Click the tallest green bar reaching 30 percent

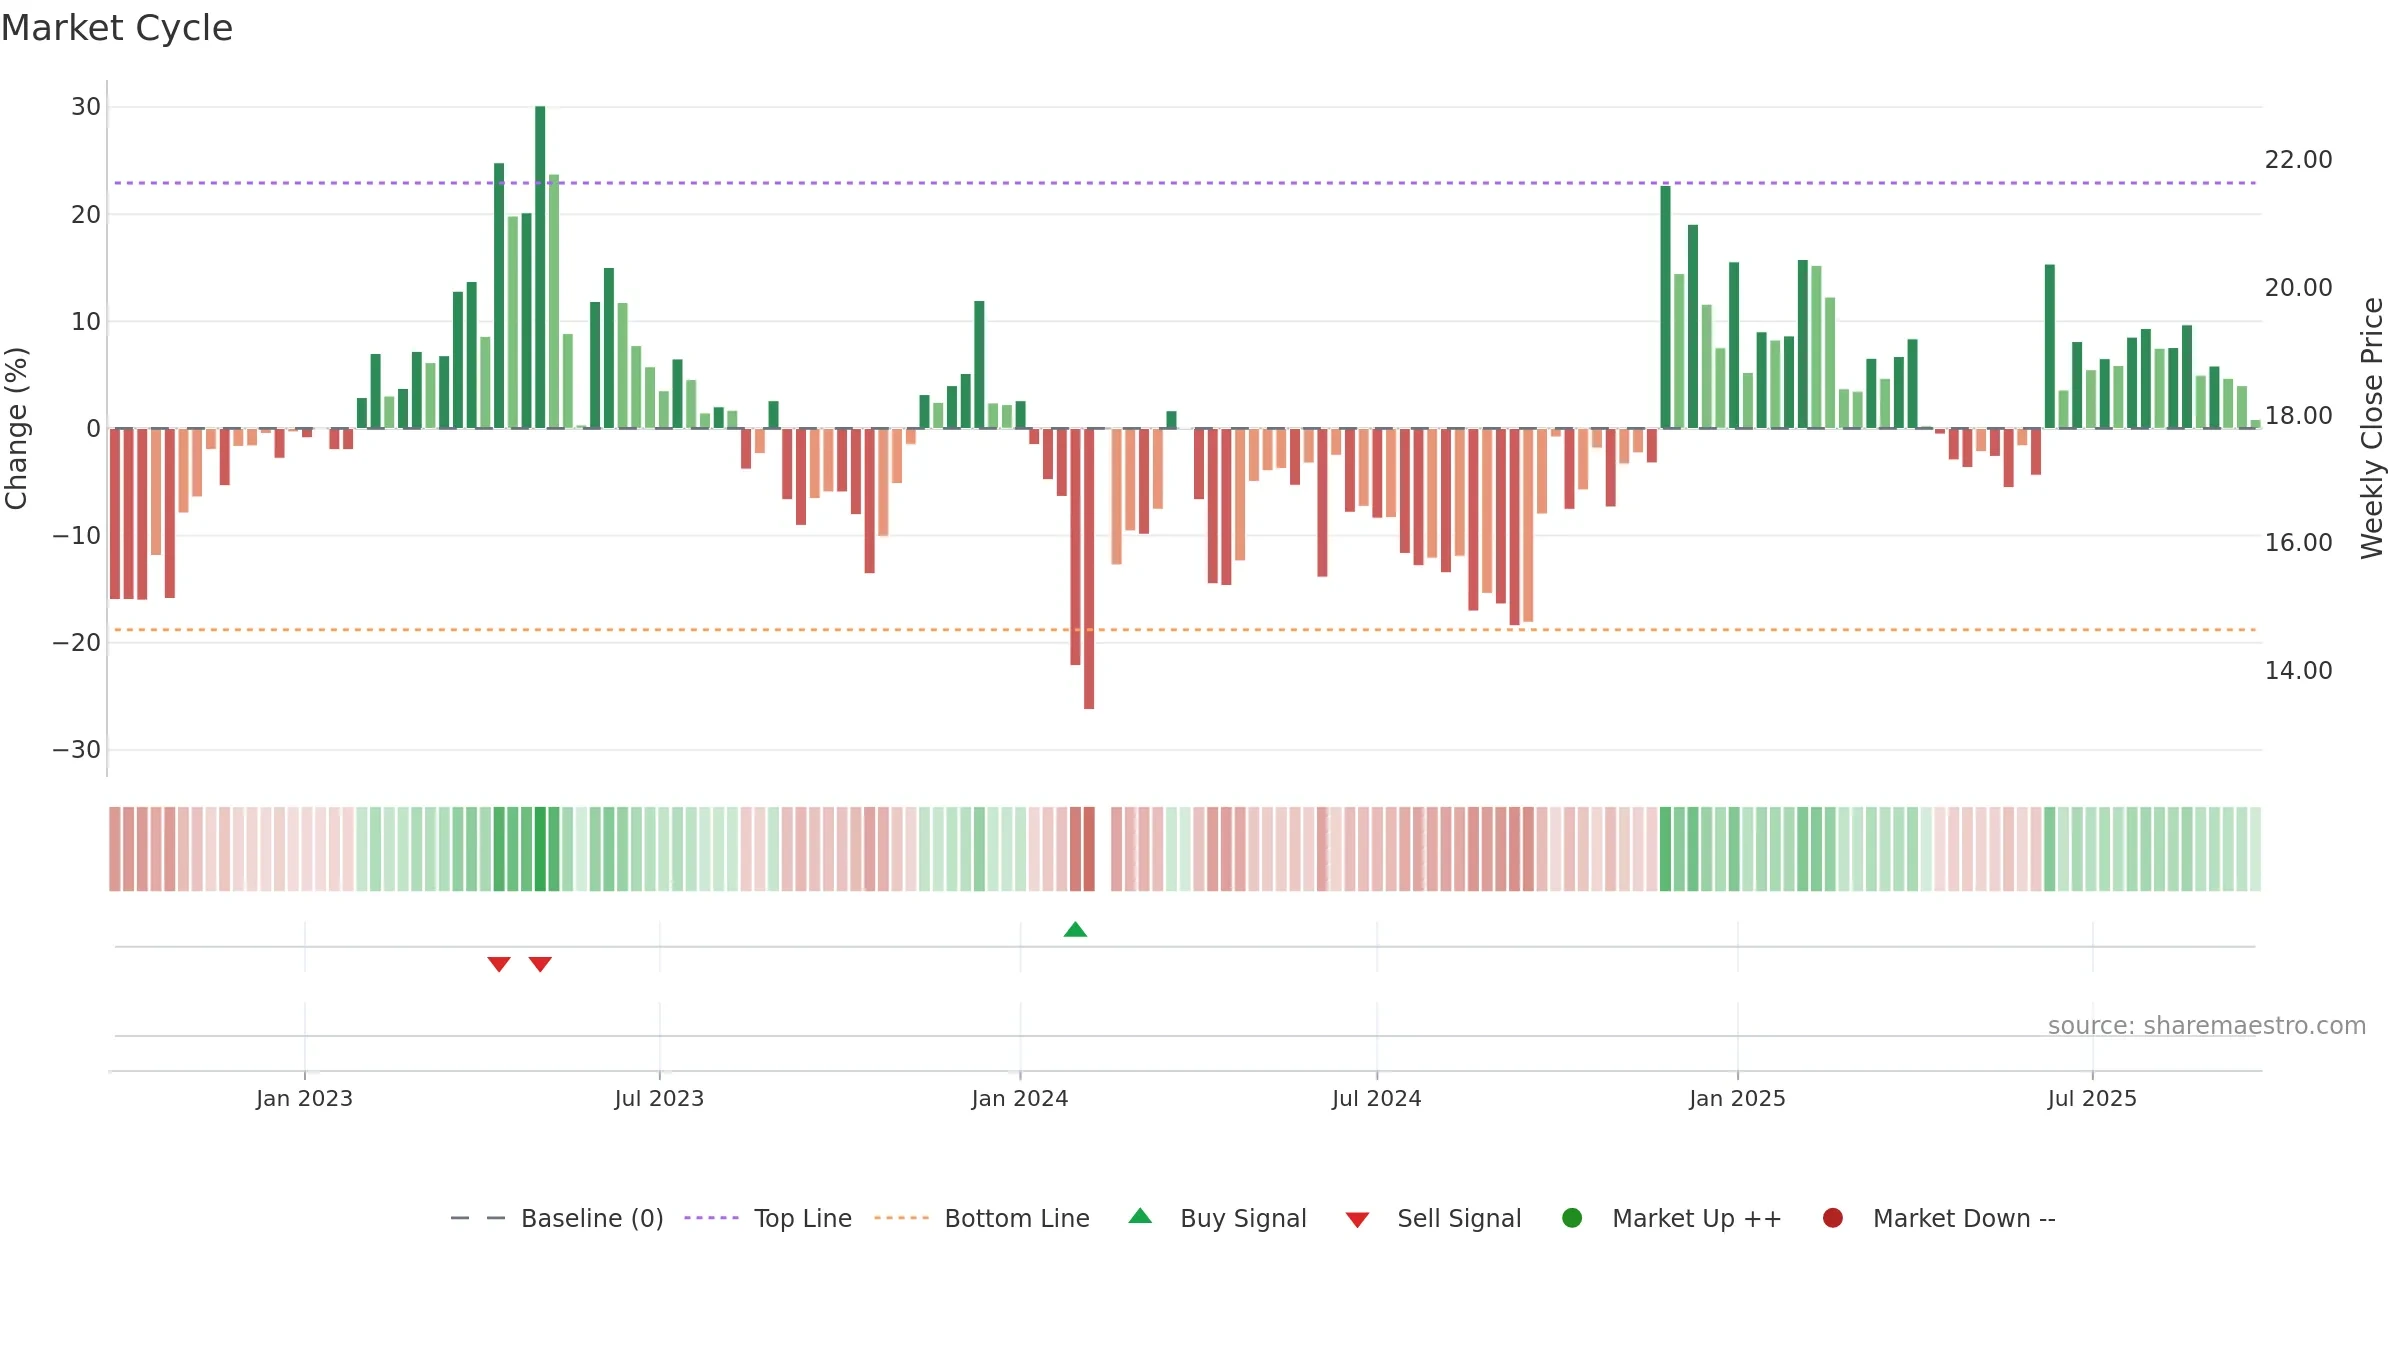pyautogui.click(x=540, y=267)
